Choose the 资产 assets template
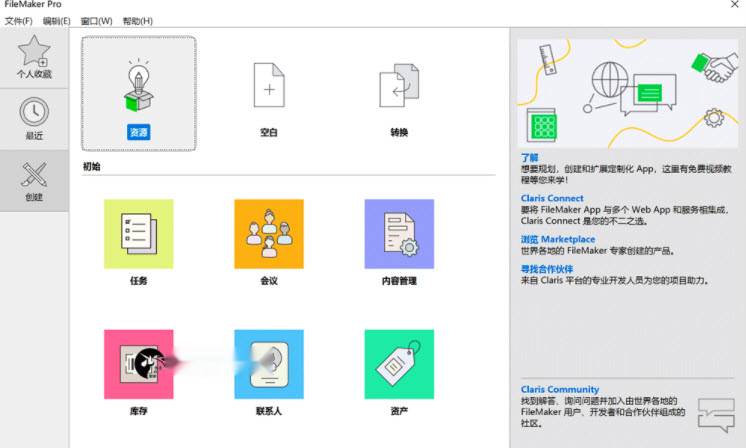This screenshot has width=746, height=448. click(399, 364)
